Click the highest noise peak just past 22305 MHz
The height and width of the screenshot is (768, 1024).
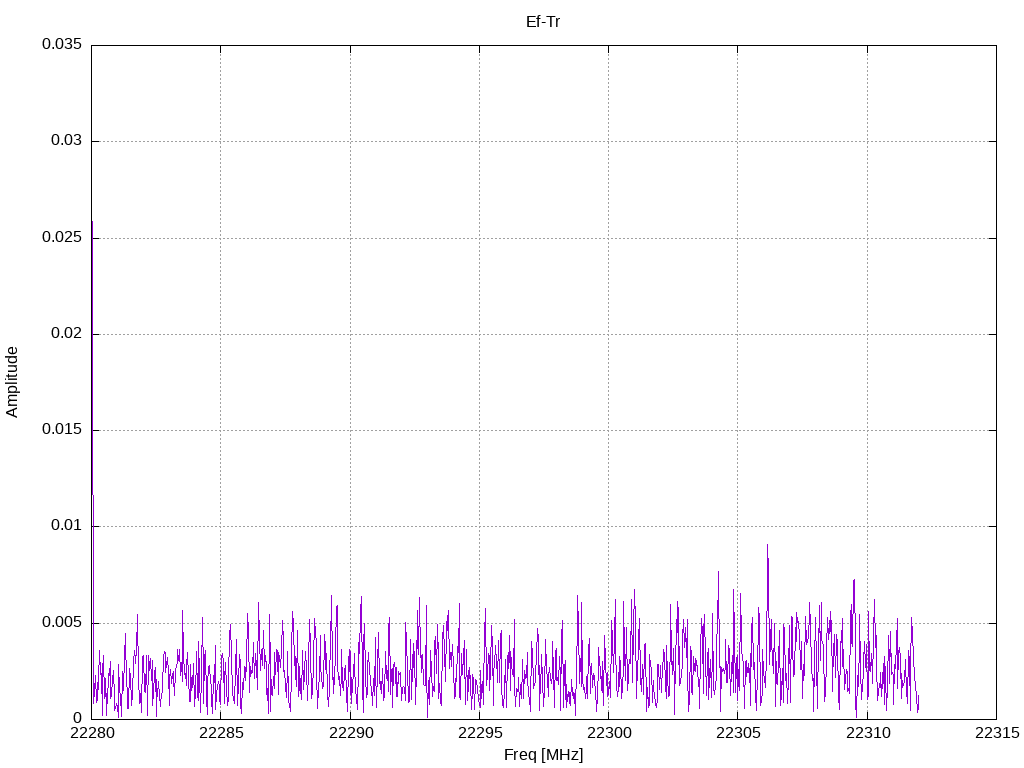767,546
